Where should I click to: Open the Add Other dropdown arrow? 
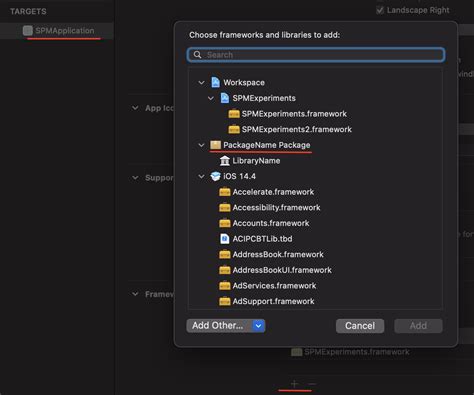259,326
